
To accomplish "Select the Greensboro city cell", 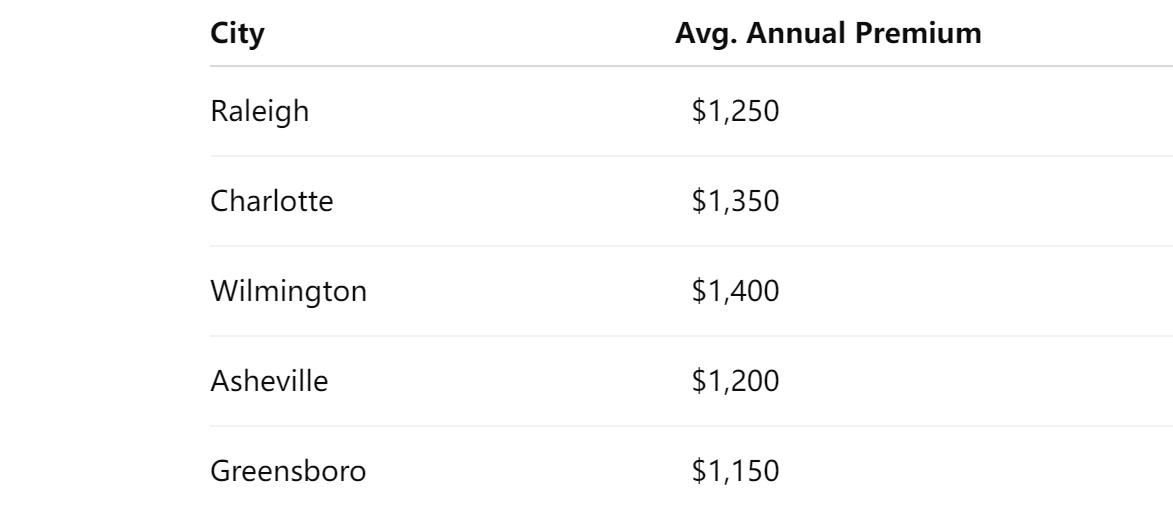I will [x=288, y=471].
